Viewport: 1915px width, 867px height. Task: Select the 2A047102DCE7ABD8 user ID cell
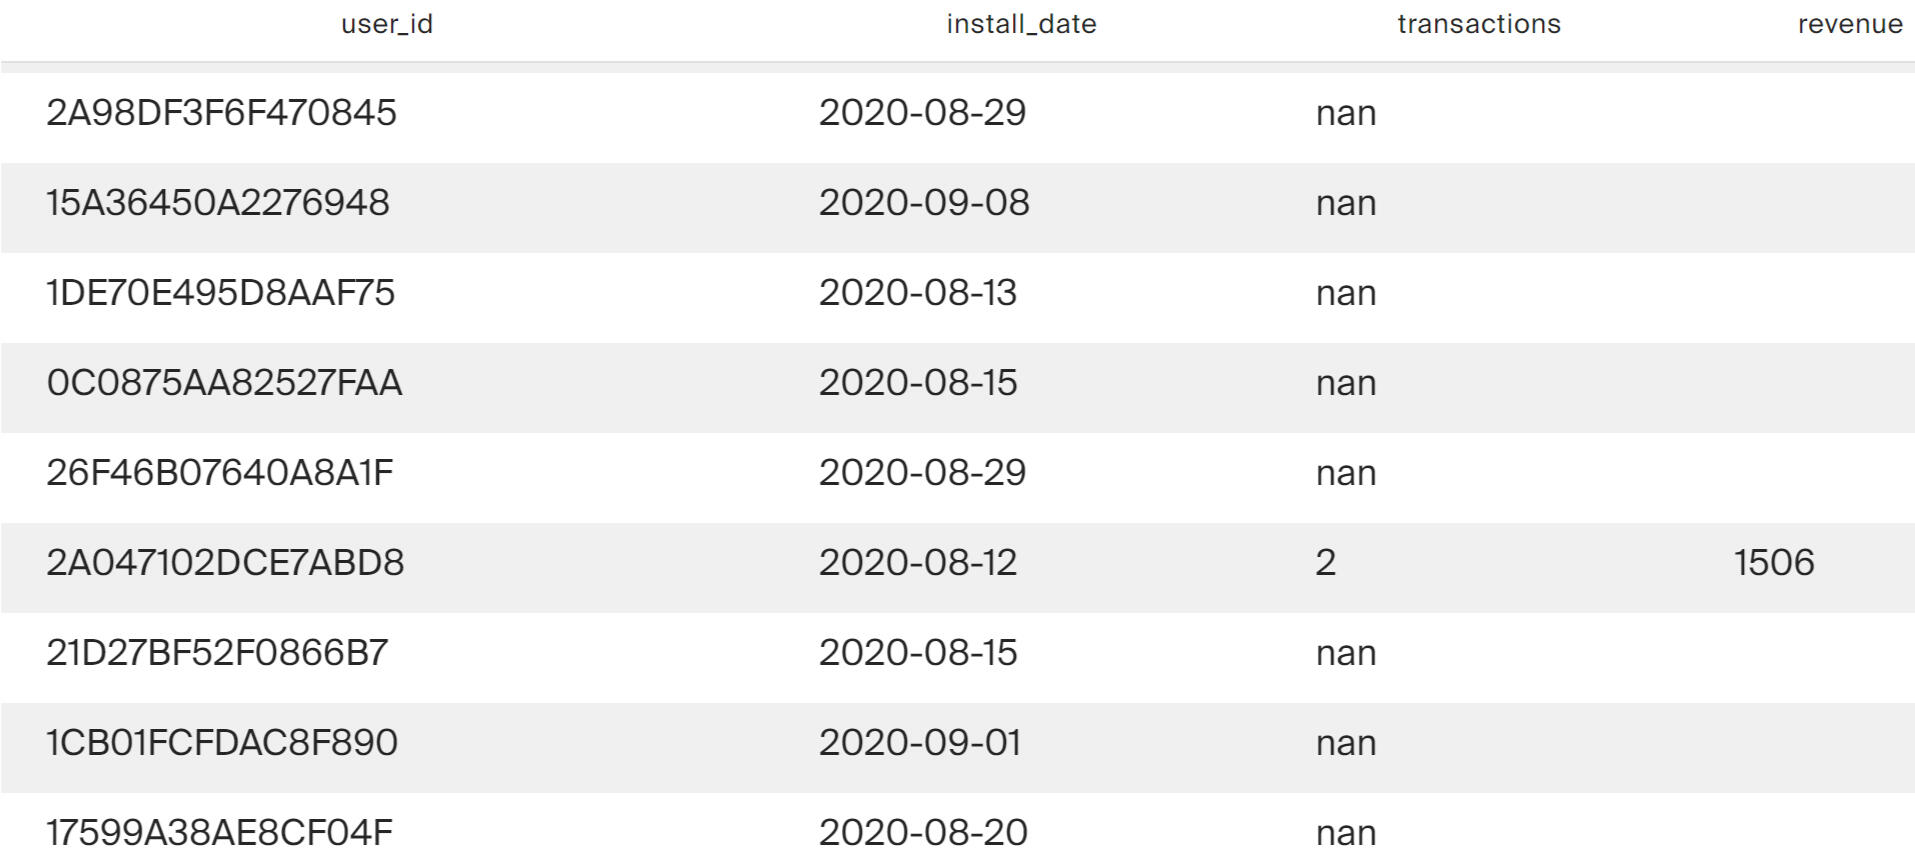pyautogui.click(x=225, y=563)
